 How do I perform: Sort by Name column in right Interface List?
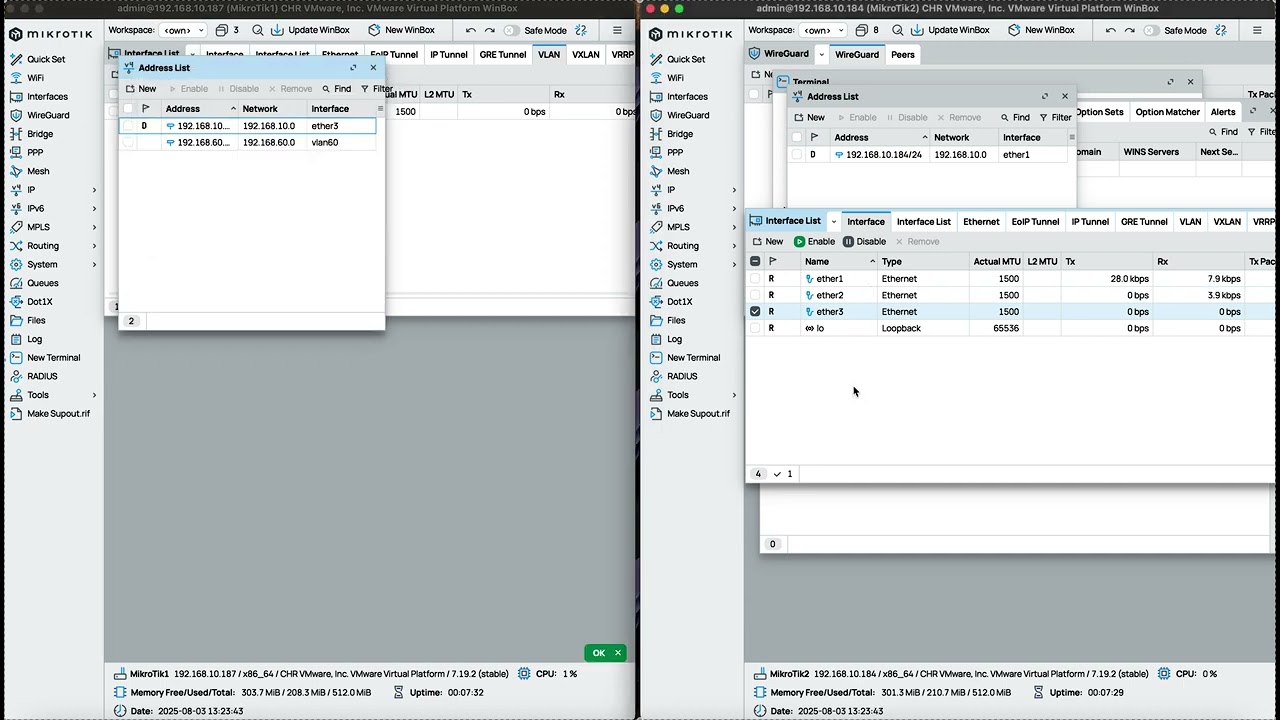[x=840, y=261]
